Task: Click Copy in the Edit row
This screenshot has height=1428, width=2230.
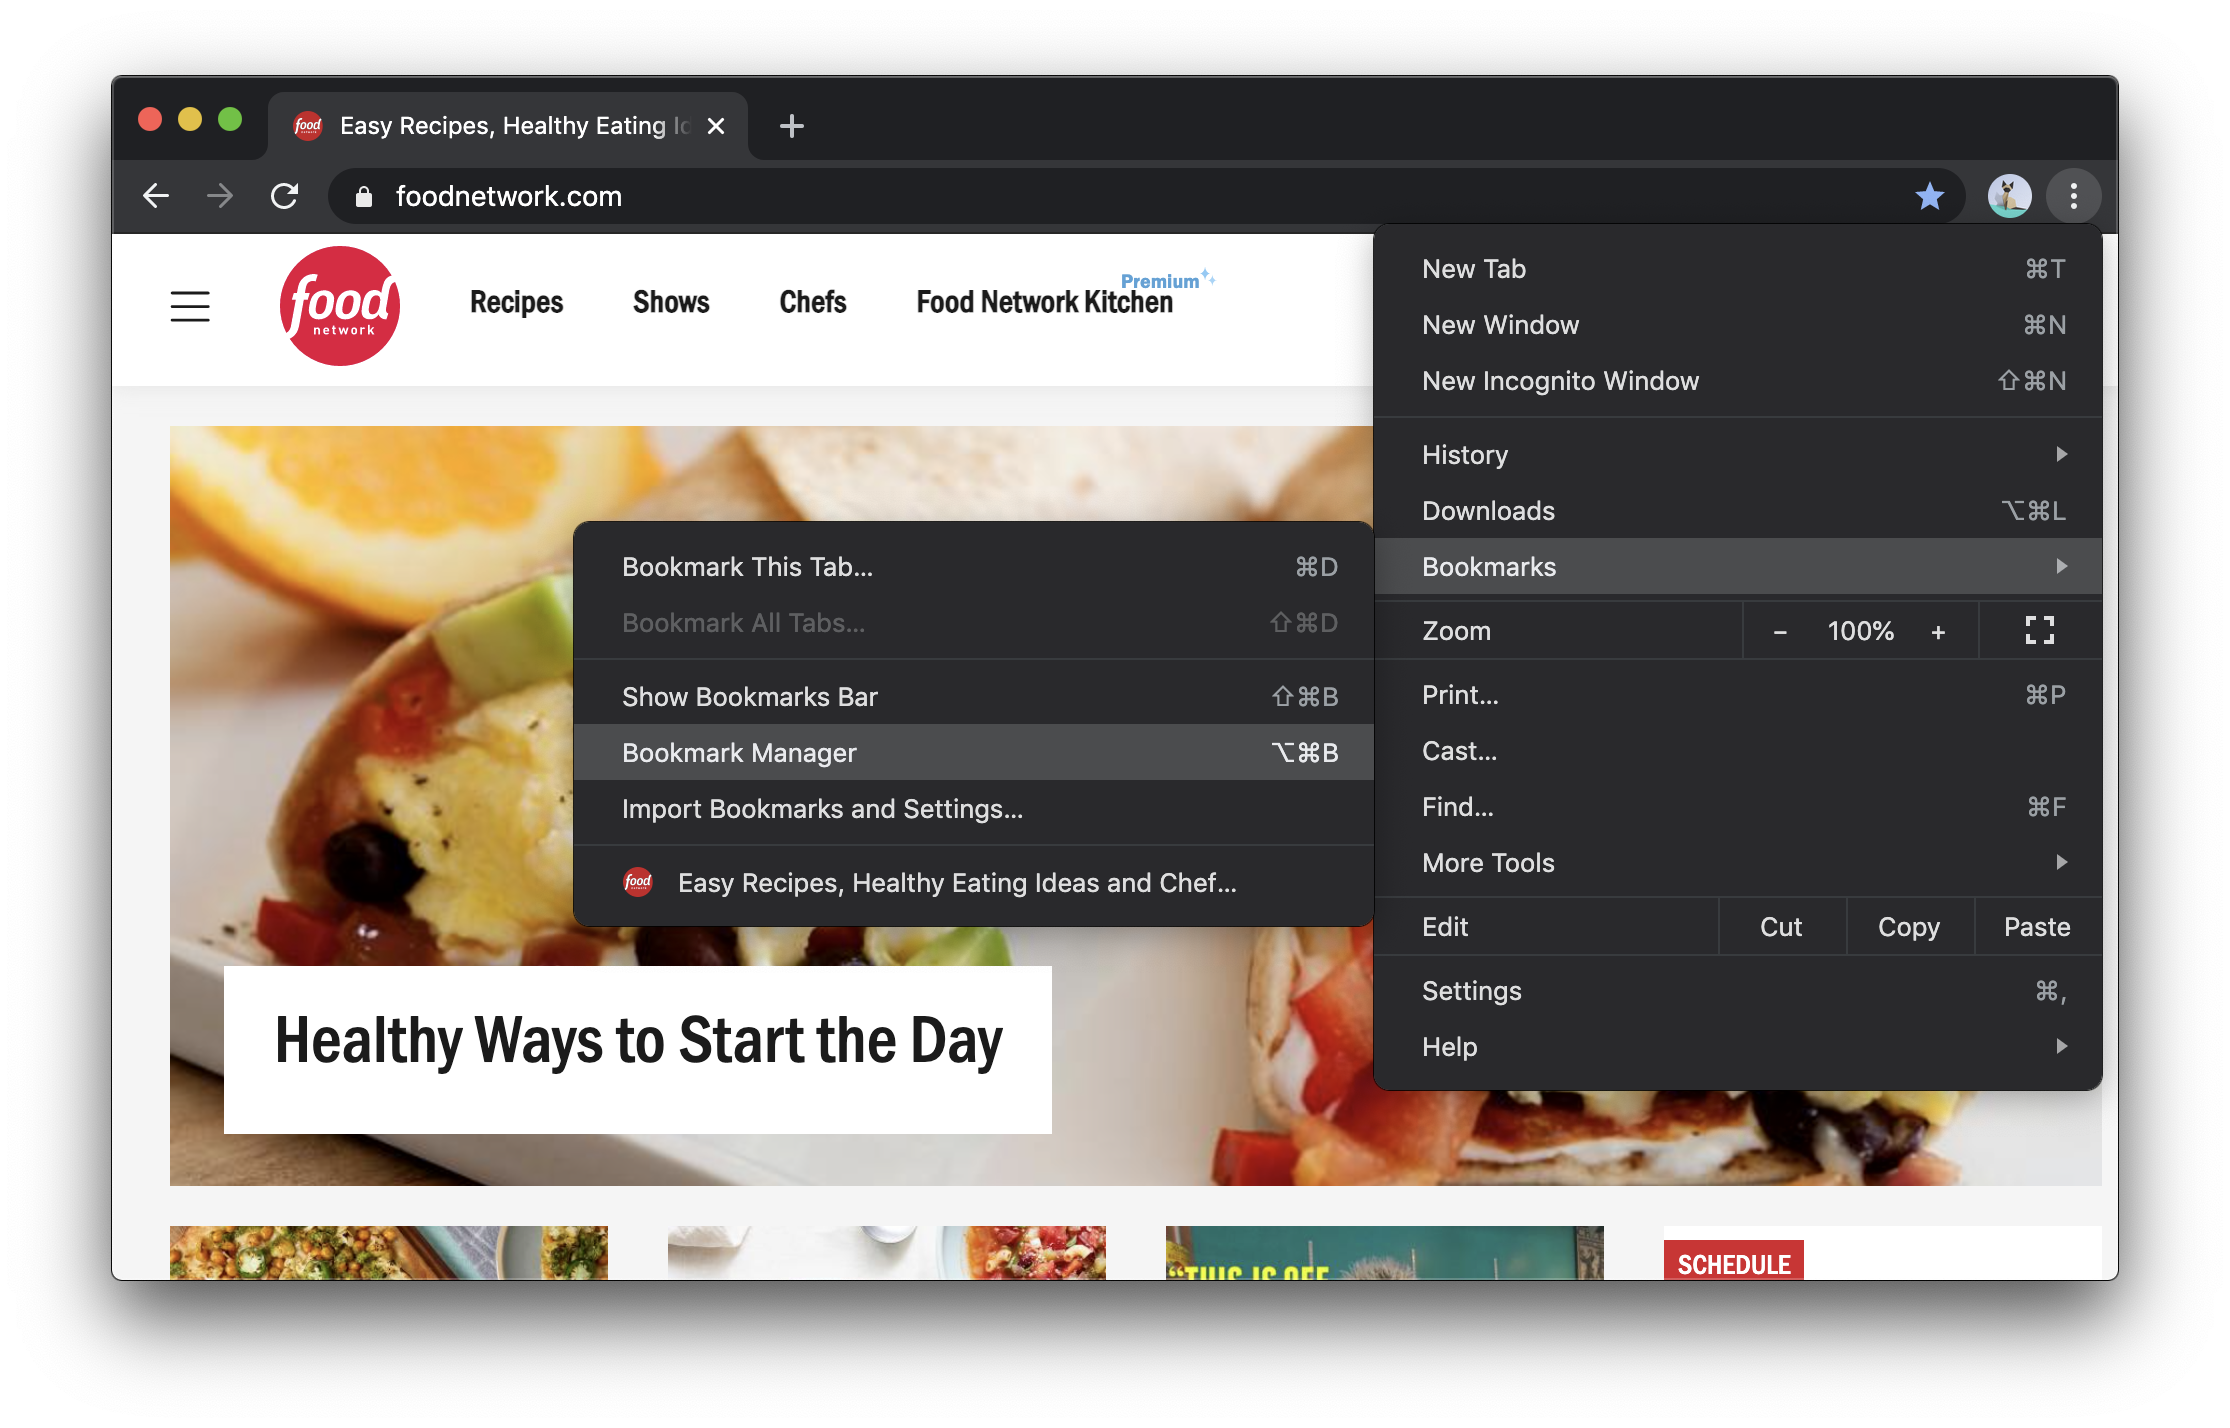Action: point(1909,927)
